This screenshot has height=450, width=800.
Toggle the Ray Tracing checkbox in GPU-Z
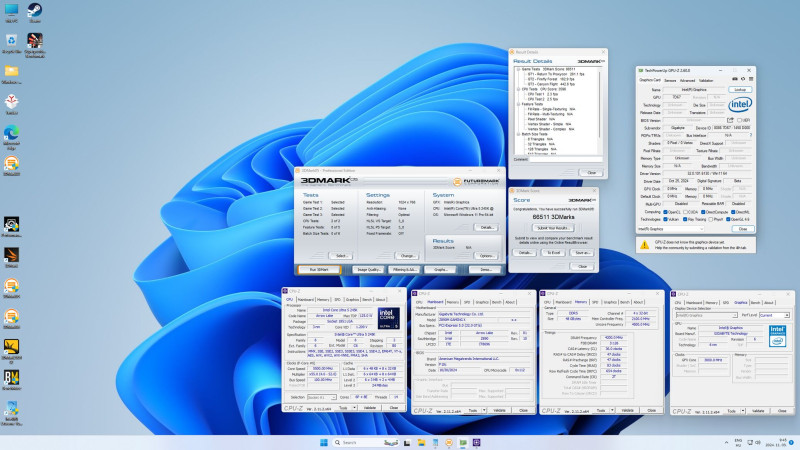(x=687, y=219)
